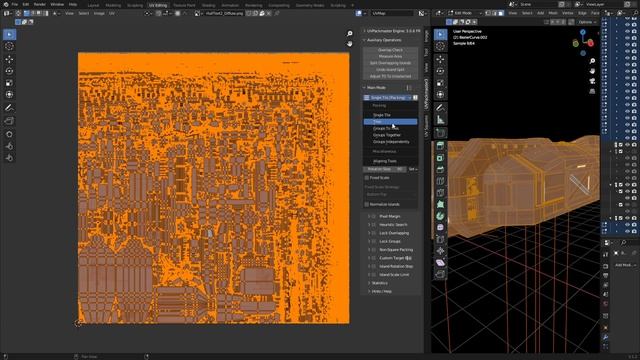This screenshot has height=360, width=640.
Task: Adjust the Rotation Step value field
Action: [384, 169]
